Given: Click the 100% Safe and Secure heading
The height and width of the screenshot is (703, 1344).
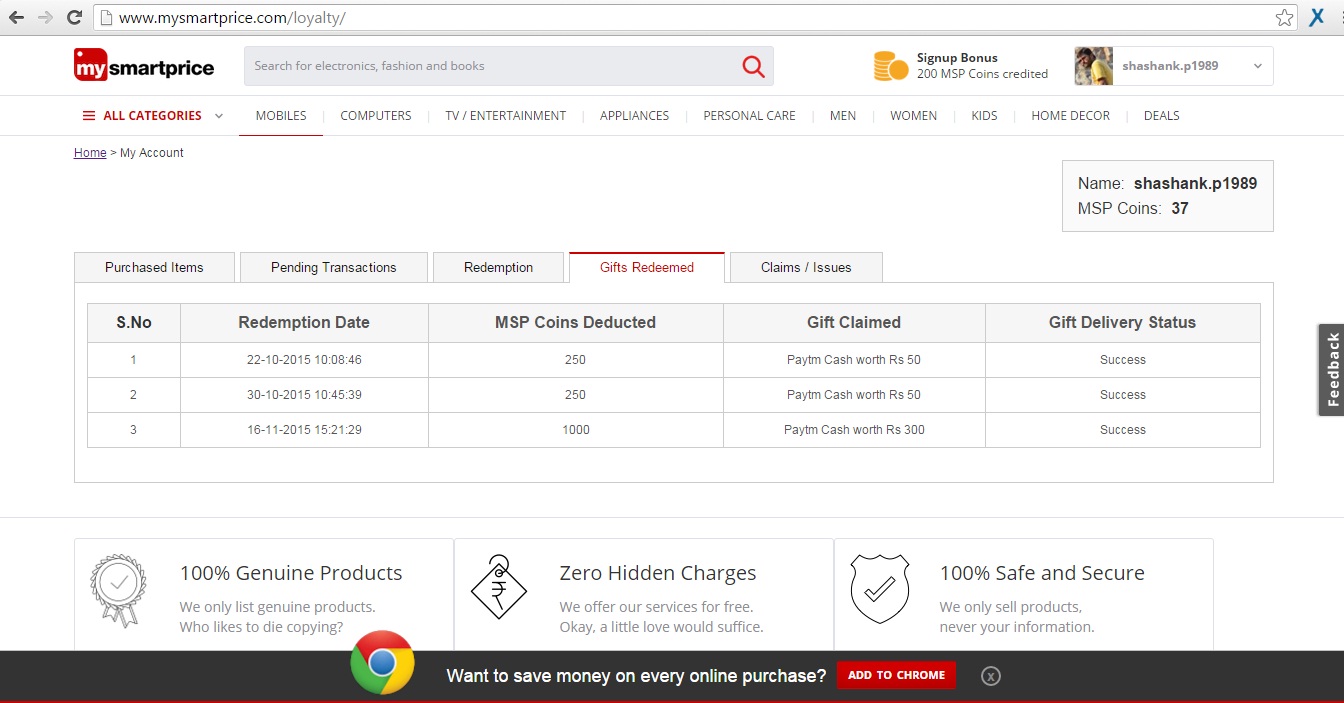Looking at the screenshot, I should tap(1042, 573).
